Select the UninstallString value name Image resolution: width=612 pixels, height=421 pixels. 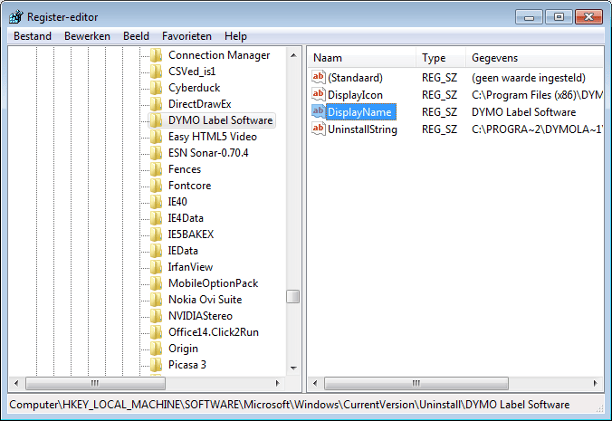363,129
